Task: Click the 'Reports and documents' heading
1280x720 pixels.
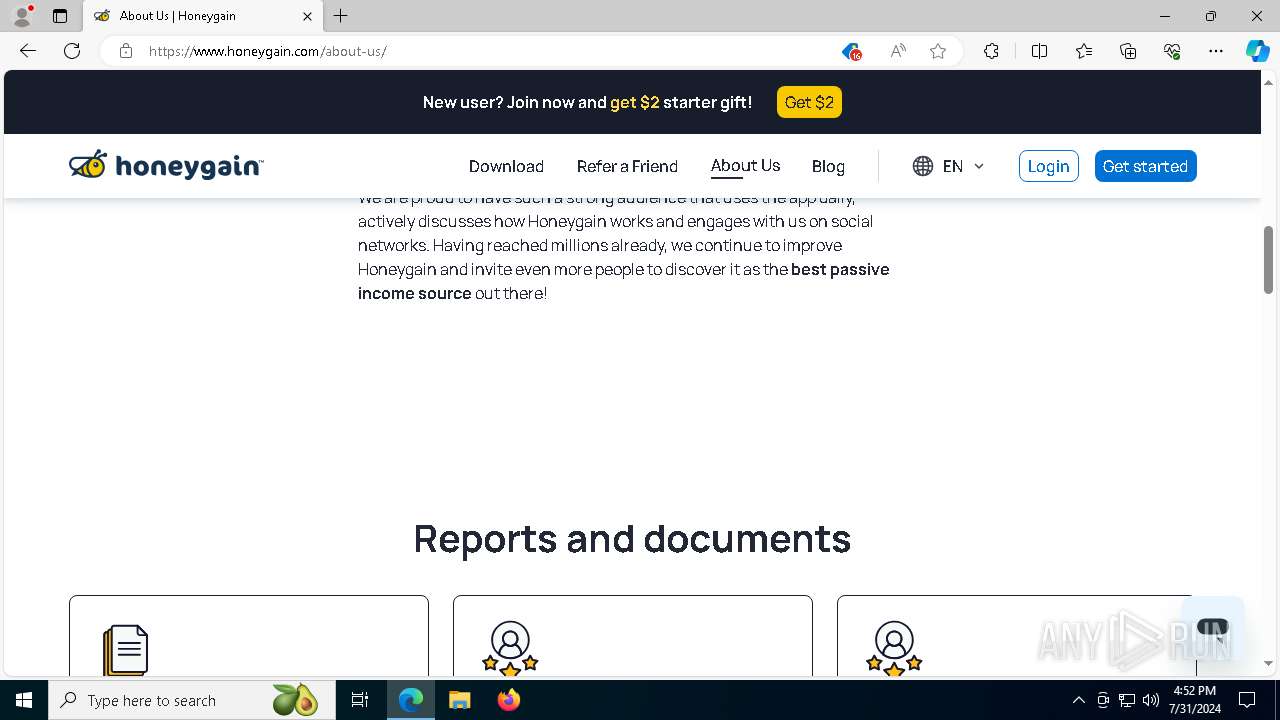Action: [632, 538]
